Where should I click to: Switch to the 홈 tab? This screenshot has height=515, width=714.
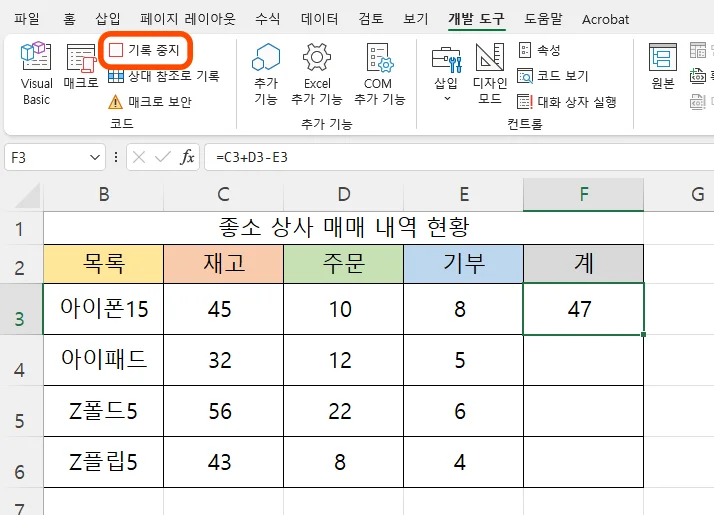point(70,19)
